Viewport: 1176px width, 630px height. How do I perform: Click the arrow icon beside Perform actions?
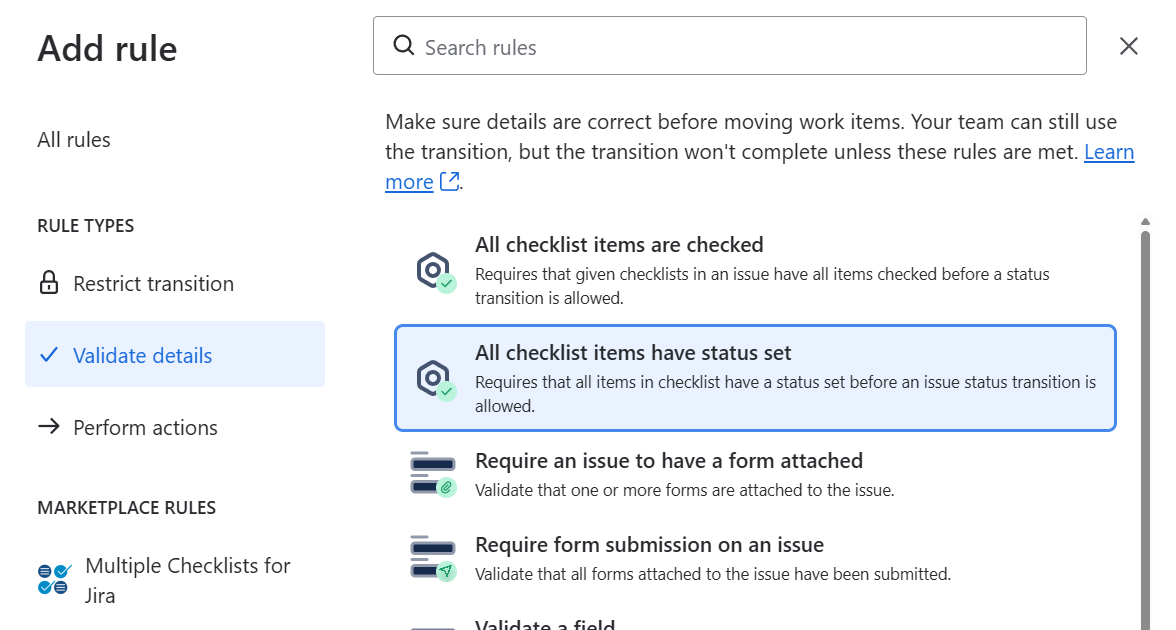(49, 427)
